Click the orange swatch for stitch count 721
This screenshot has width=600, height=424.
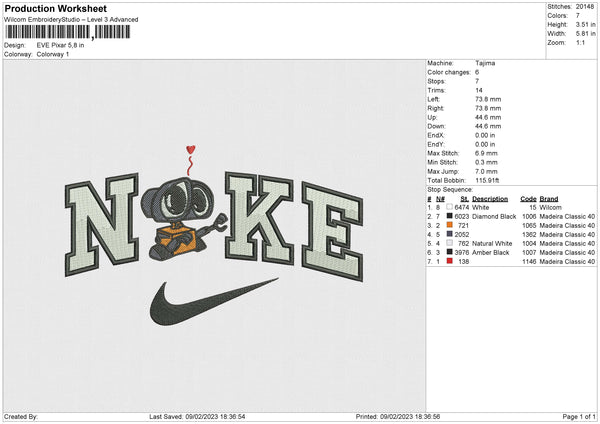coord(450,225)
